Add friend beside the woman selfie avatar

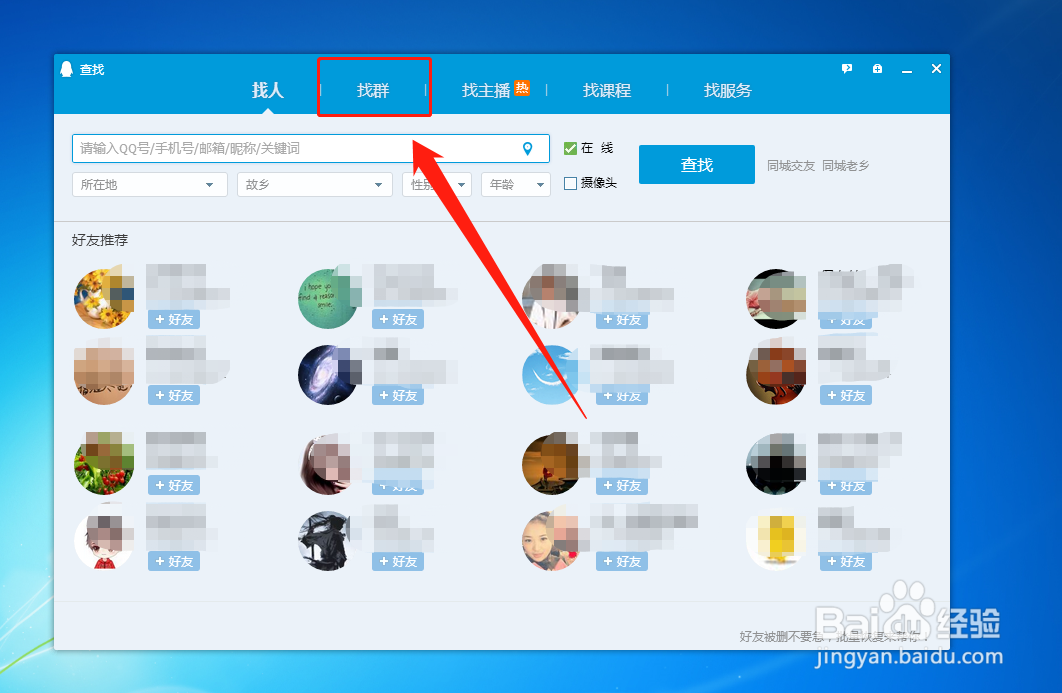[x=622, y=561]
